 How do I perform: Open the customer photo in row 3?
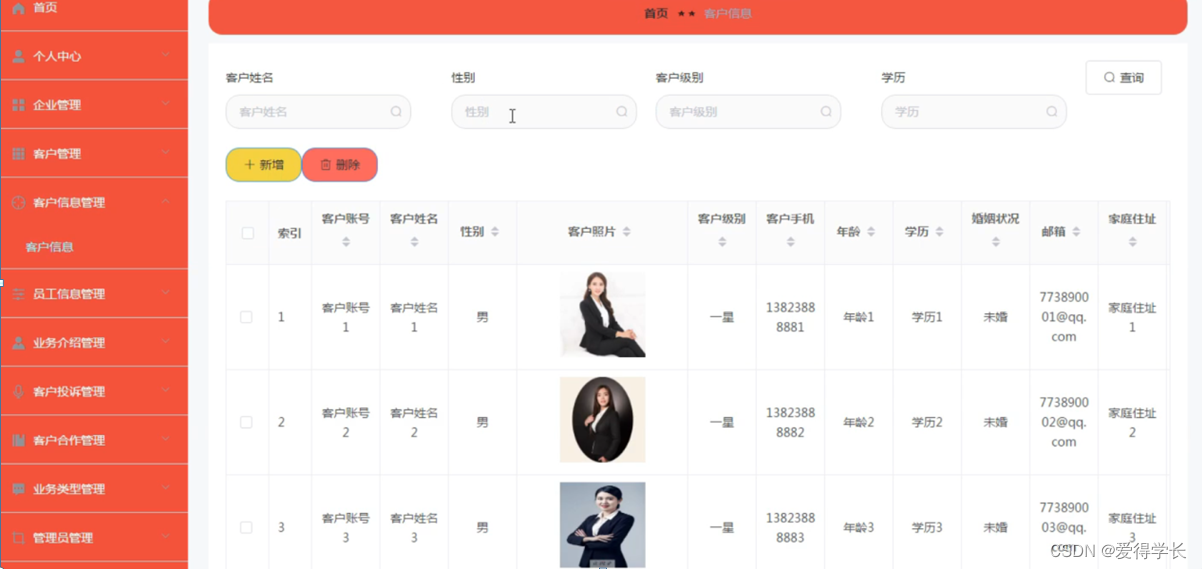click(x=602, y=525)
